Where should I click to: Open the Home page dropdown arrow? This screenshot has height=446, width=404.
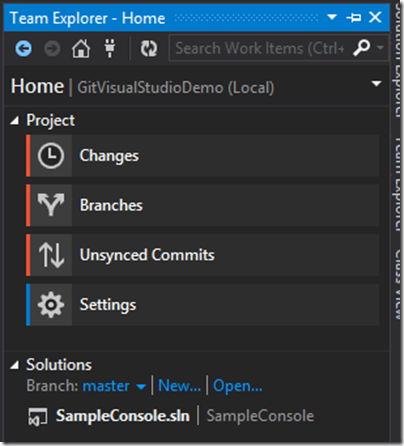[377, 83]
